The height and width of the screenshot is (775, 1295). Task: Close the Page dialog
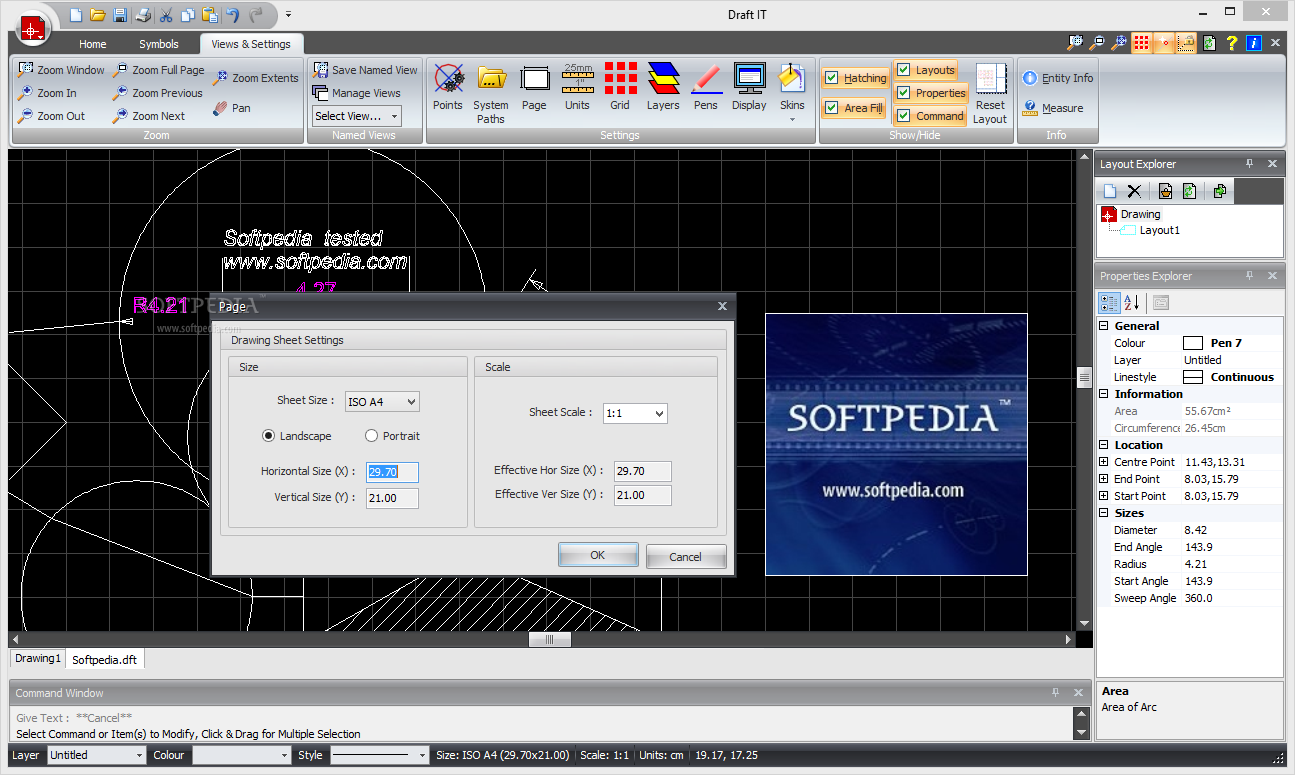point(722,306)
